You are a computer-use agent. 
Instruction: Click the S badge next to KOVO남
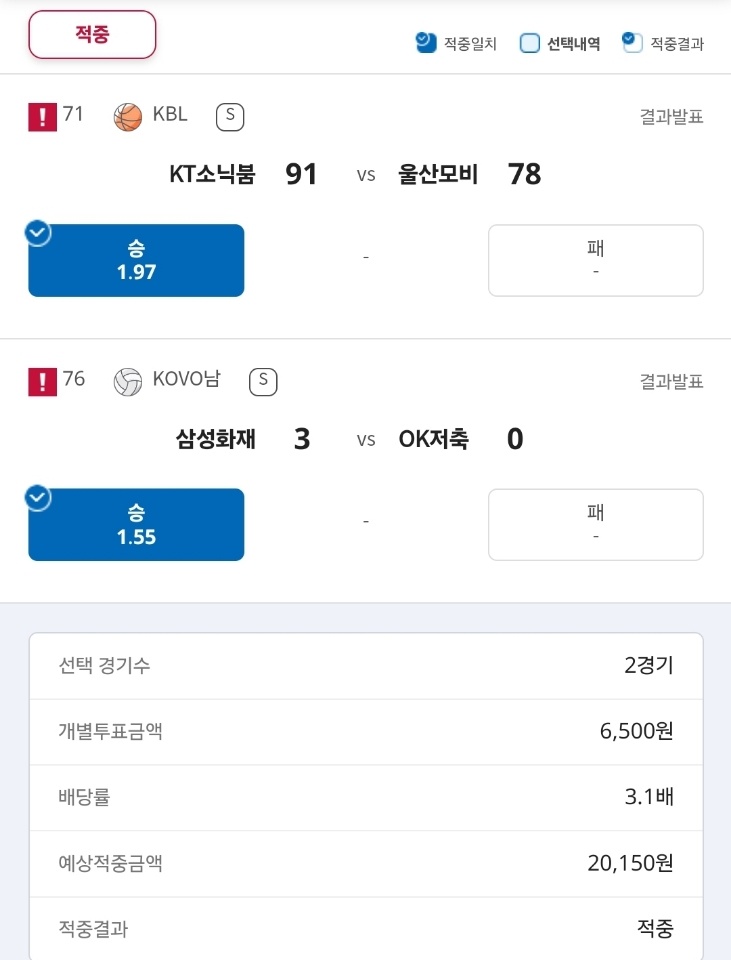click(263, 381)
